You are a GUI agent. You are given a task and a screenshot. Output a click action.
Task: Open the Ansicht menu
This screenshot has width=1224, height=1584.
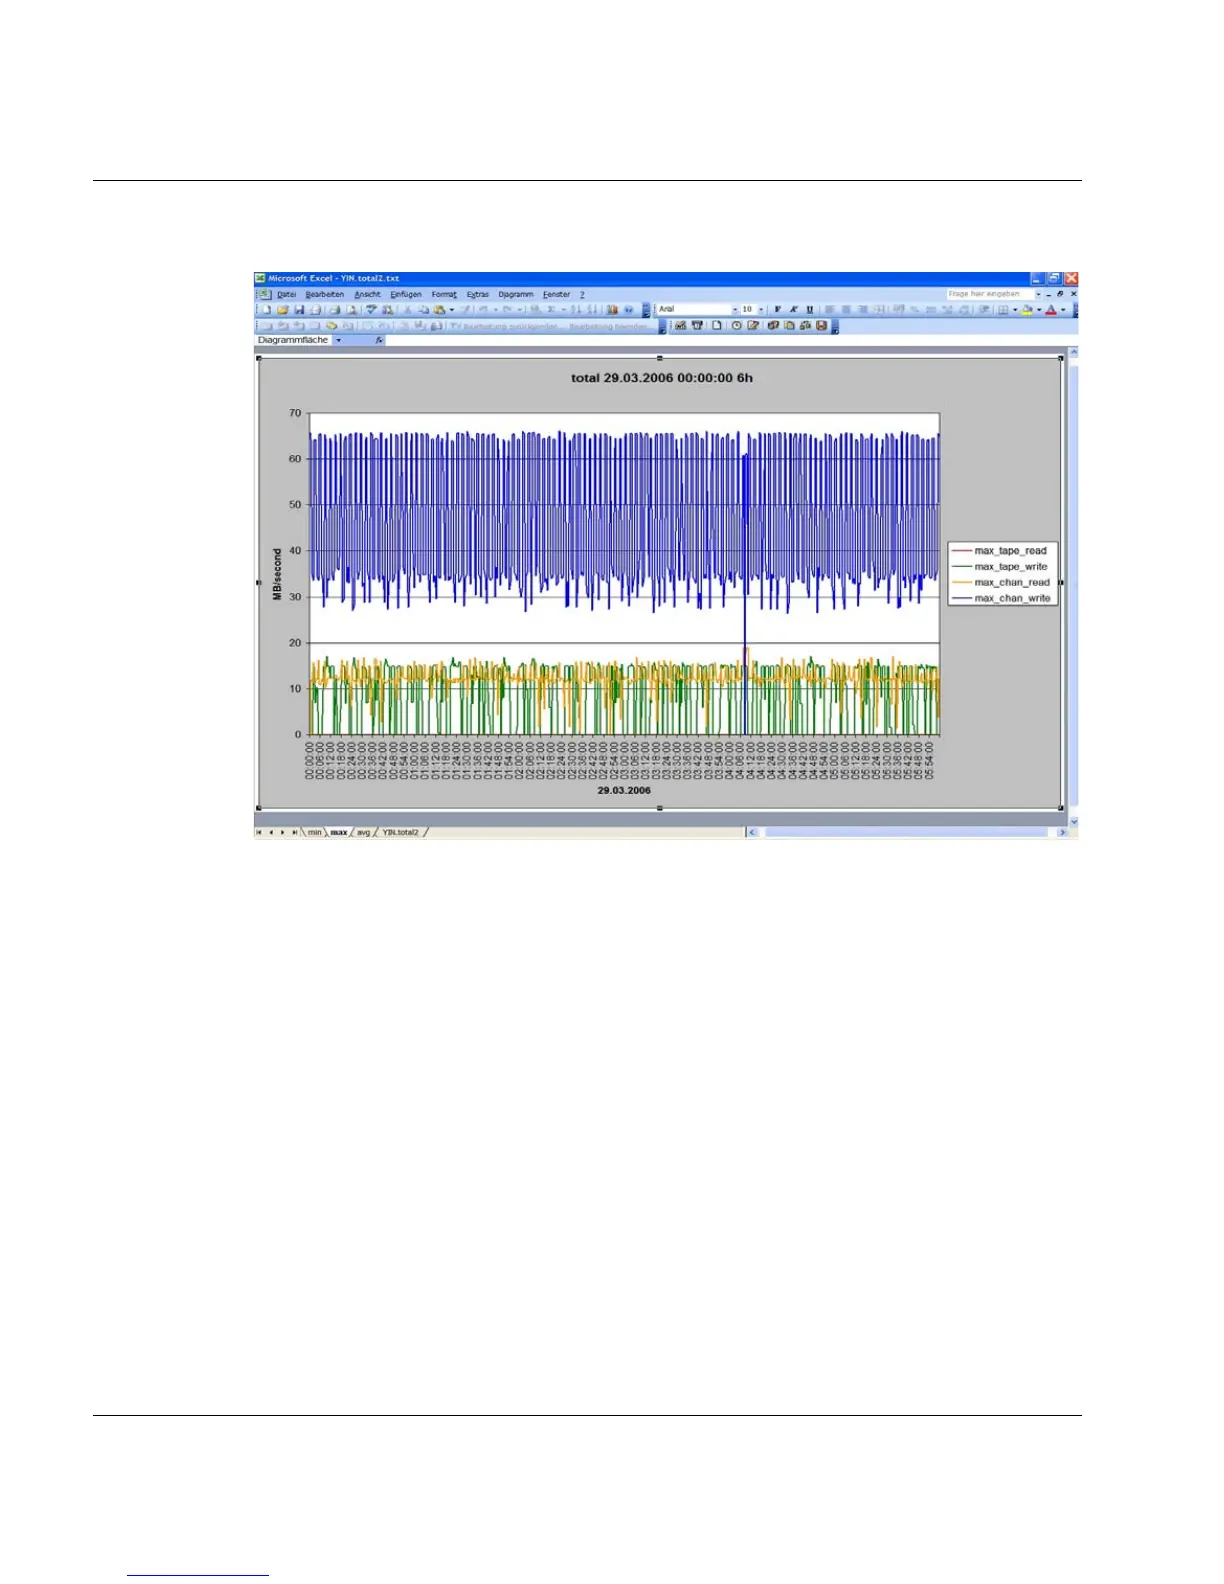pos(367,295)
